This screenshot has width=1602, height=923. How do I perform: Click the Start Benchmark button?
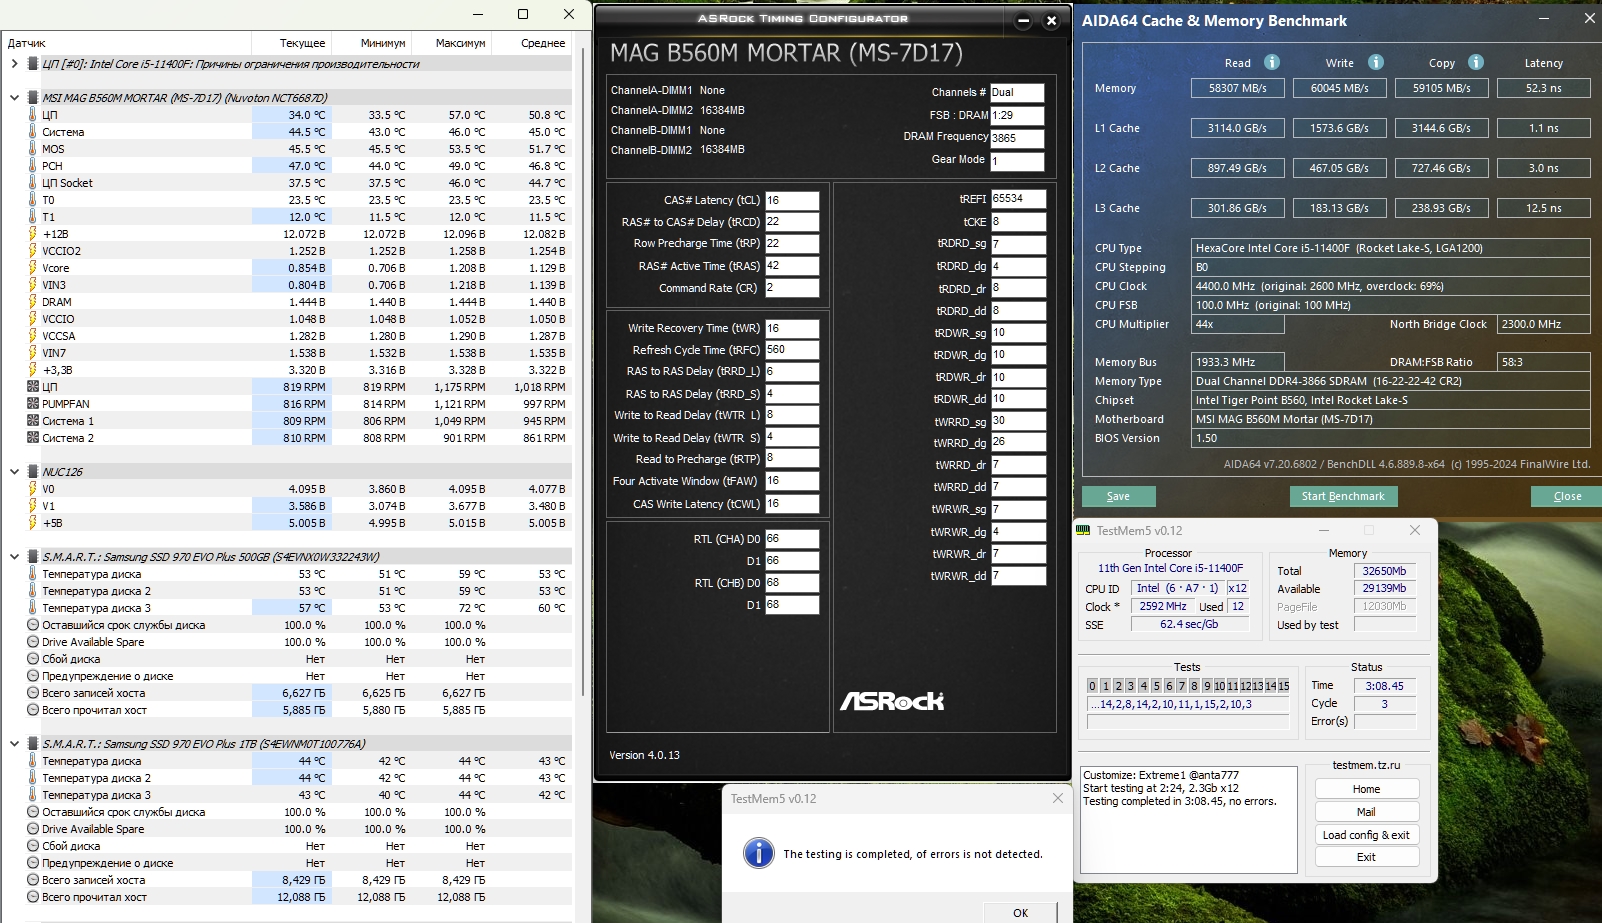coord(1343,496)
